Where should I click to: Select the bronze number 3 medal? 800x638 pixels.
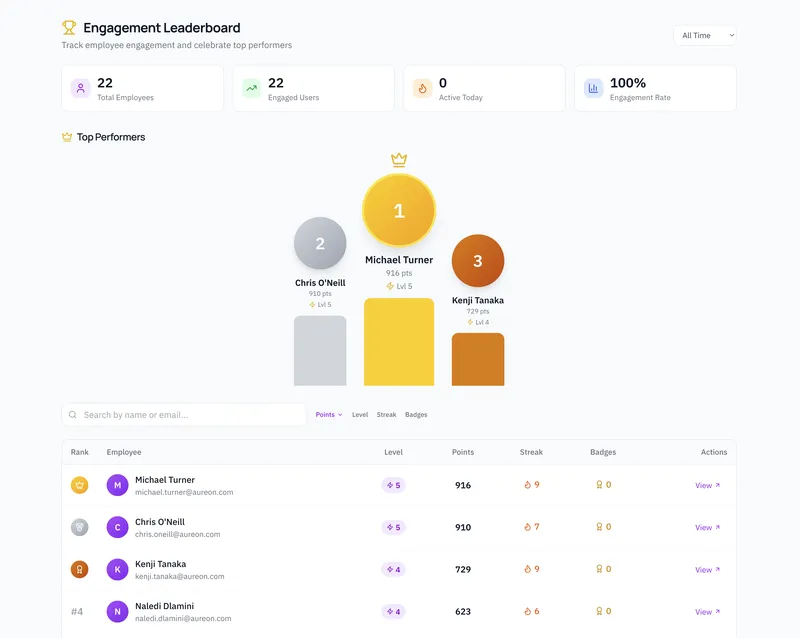[478, 261]
